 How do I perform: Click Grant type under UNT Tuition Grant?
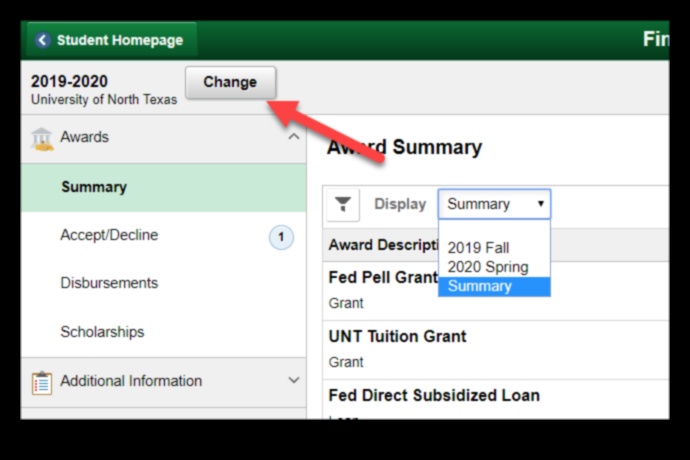point(346,362)
